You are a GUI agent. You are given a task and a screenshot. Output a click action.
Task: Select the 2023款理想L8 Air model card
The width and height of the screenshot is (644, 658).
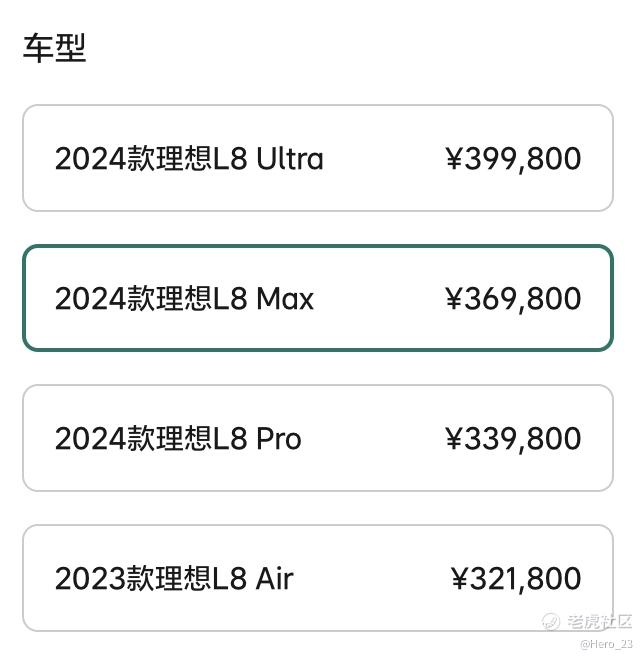click(x=318, y=578)
